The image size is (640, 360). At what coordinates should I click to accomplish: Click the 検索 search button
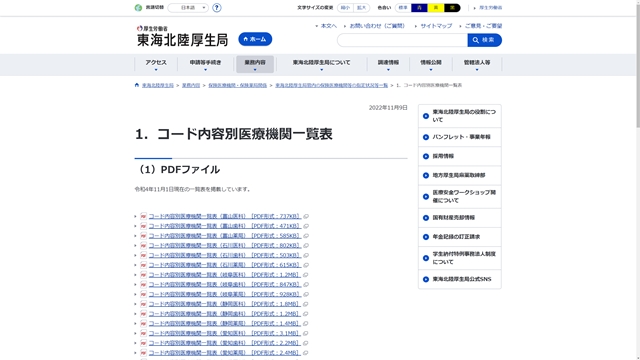coord(484,40)
